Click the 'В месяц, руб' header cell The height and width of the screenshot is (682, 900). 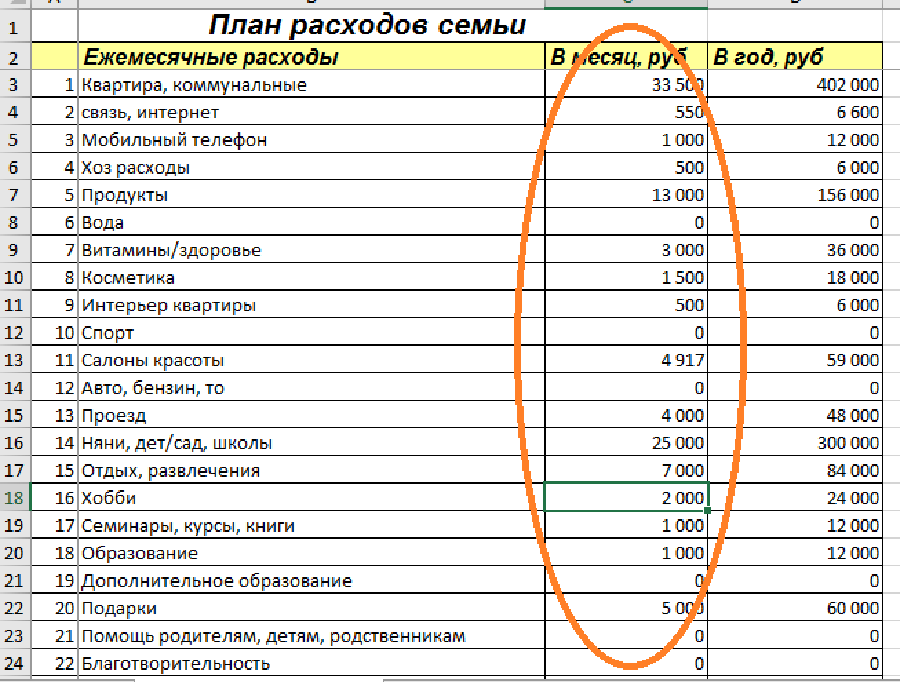point(626,57)
